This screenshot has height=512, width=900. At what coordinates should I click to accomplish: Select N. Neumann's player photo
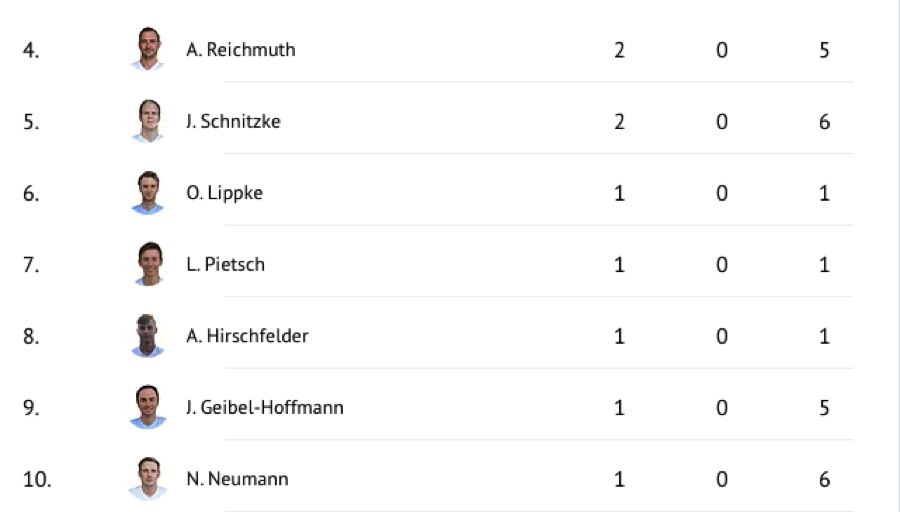(x=147, y=479)
